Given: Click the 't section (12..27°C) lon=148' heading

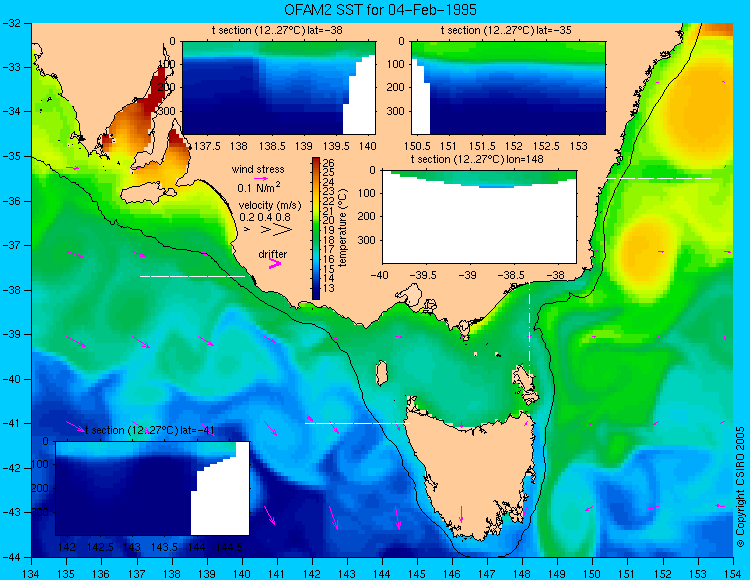Looking at the screenshot, I should pyautogui.click(x=477, y=159).
